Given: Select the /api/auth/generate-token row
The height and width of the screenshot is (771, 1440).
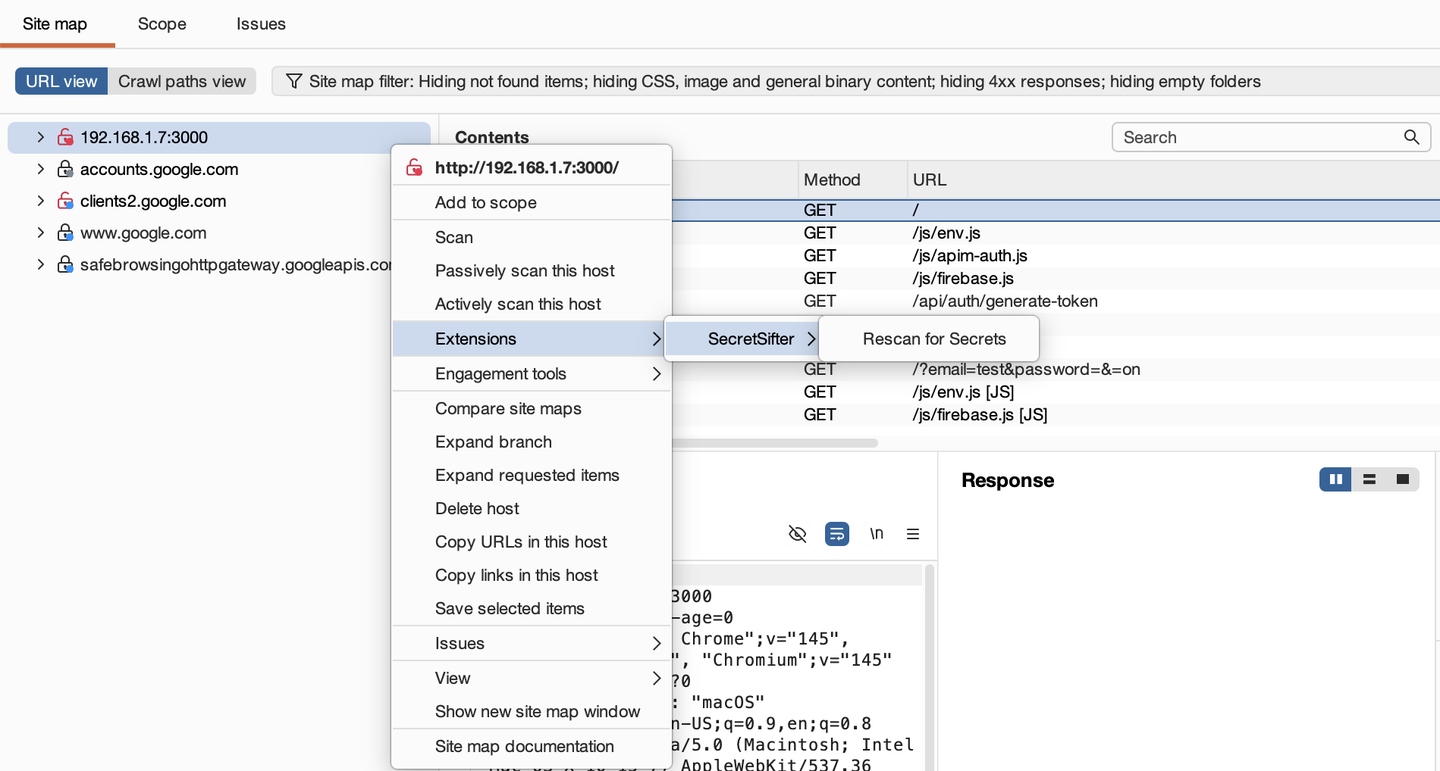Looking at the screenshot, I should (1055, 301).
